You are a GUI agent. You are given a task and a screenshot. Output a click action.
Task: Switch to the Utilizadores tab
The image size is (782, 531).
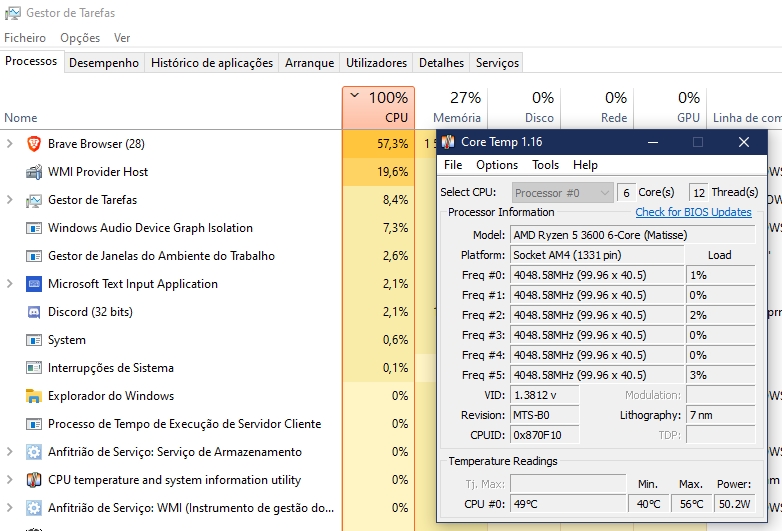pos(377,63)
